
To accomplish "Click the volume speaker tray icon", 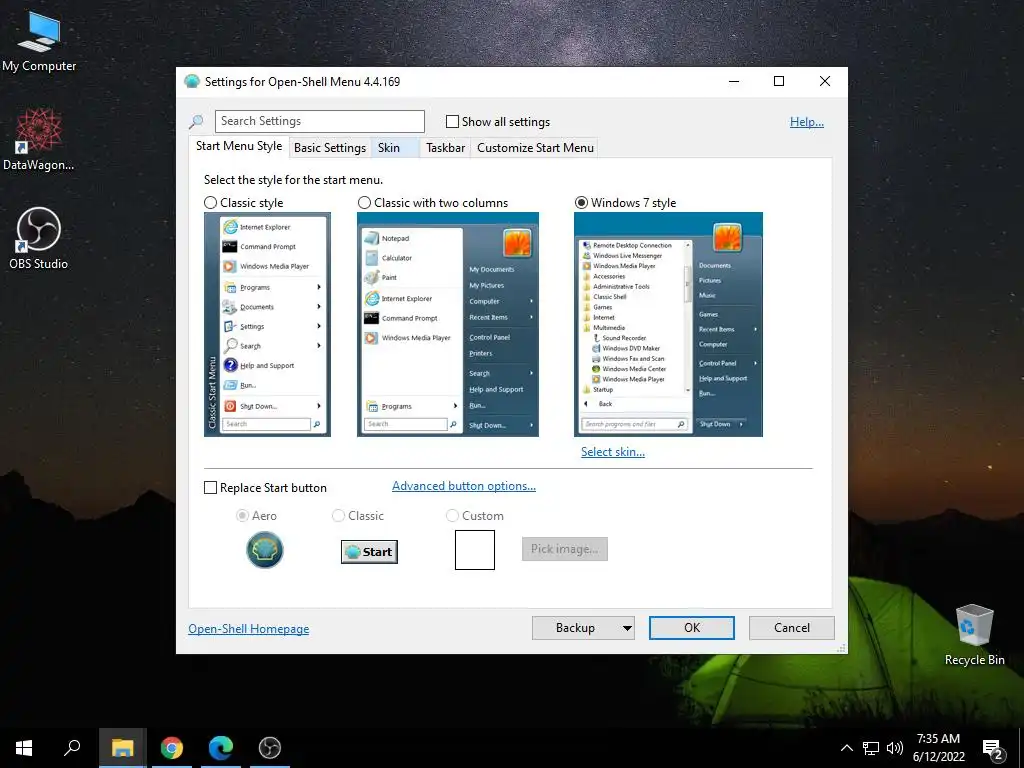I will pos(895,748).
